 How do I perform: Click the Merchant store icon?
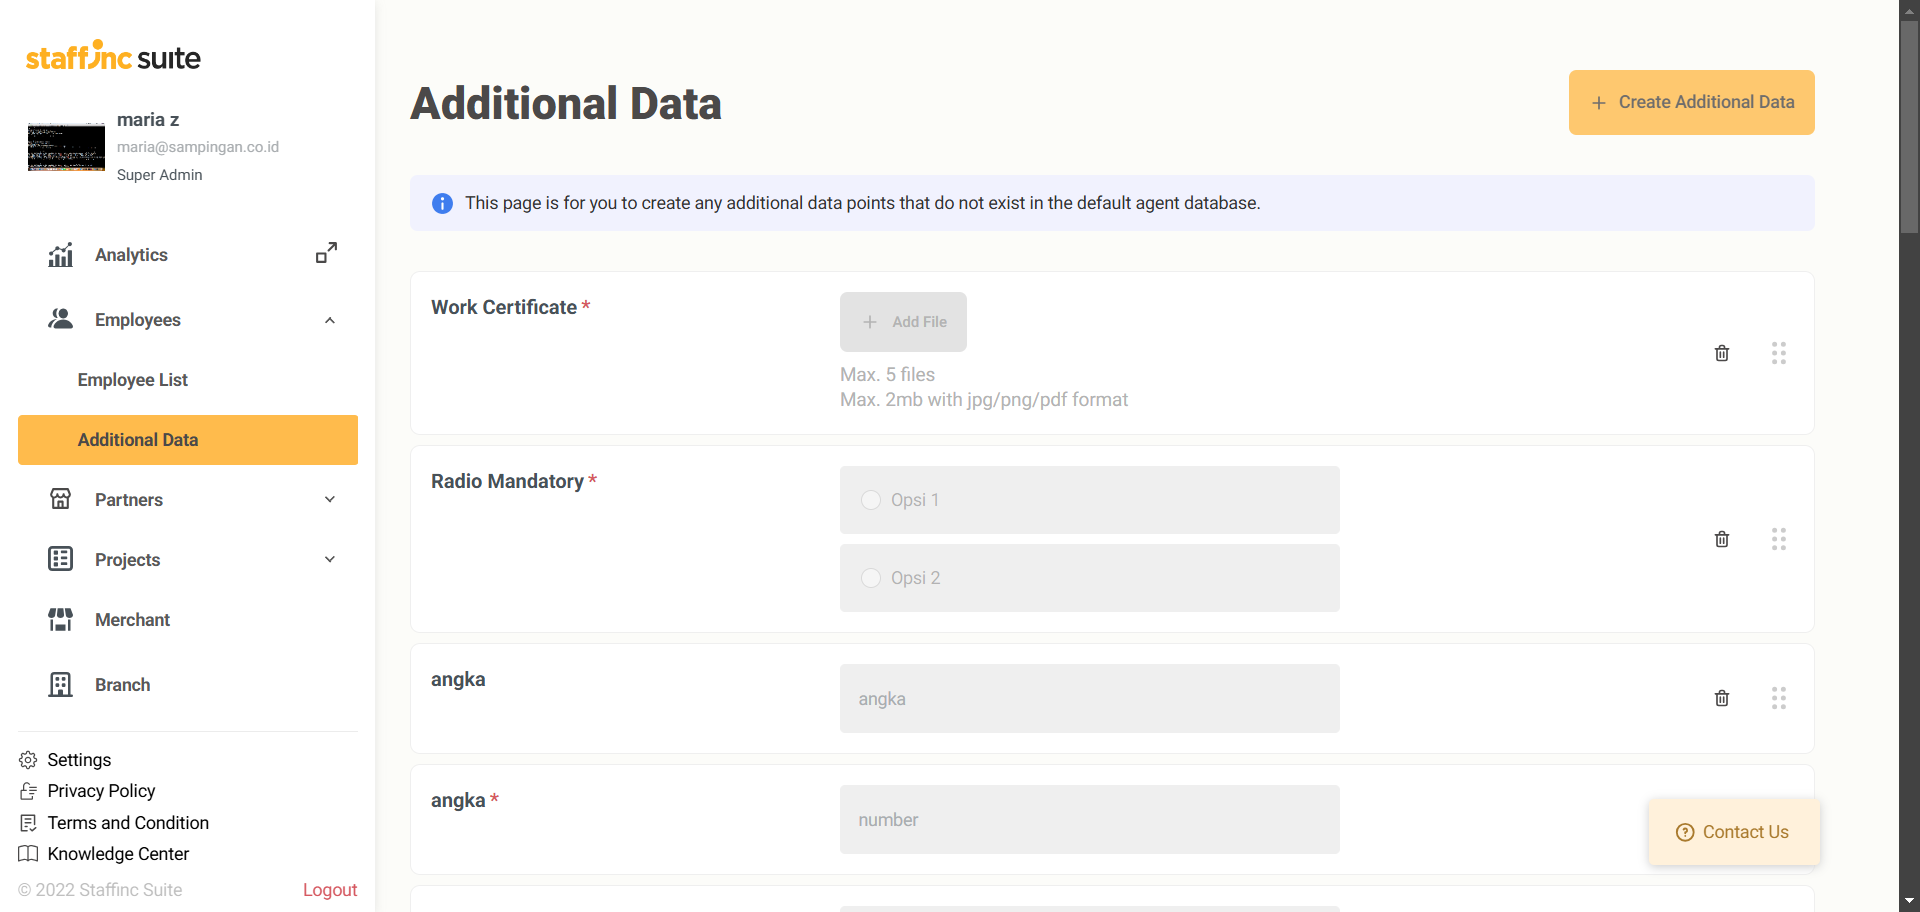coord(61,620)
